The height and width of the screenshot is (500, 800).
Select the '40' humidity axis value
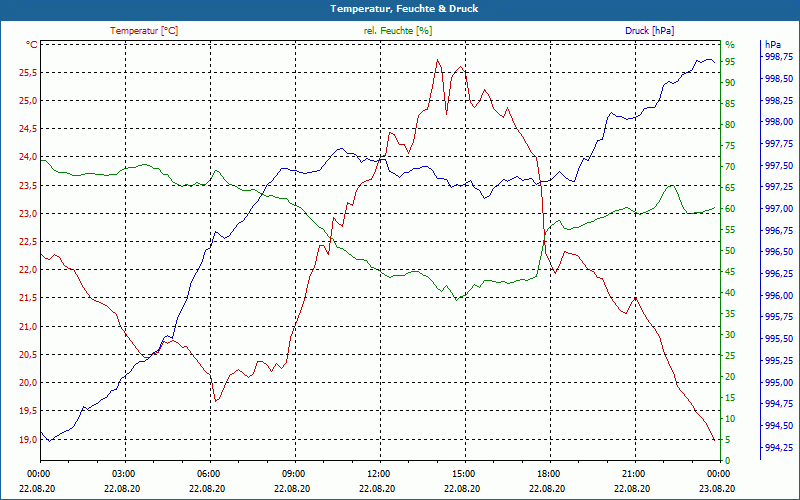(730, 293)
